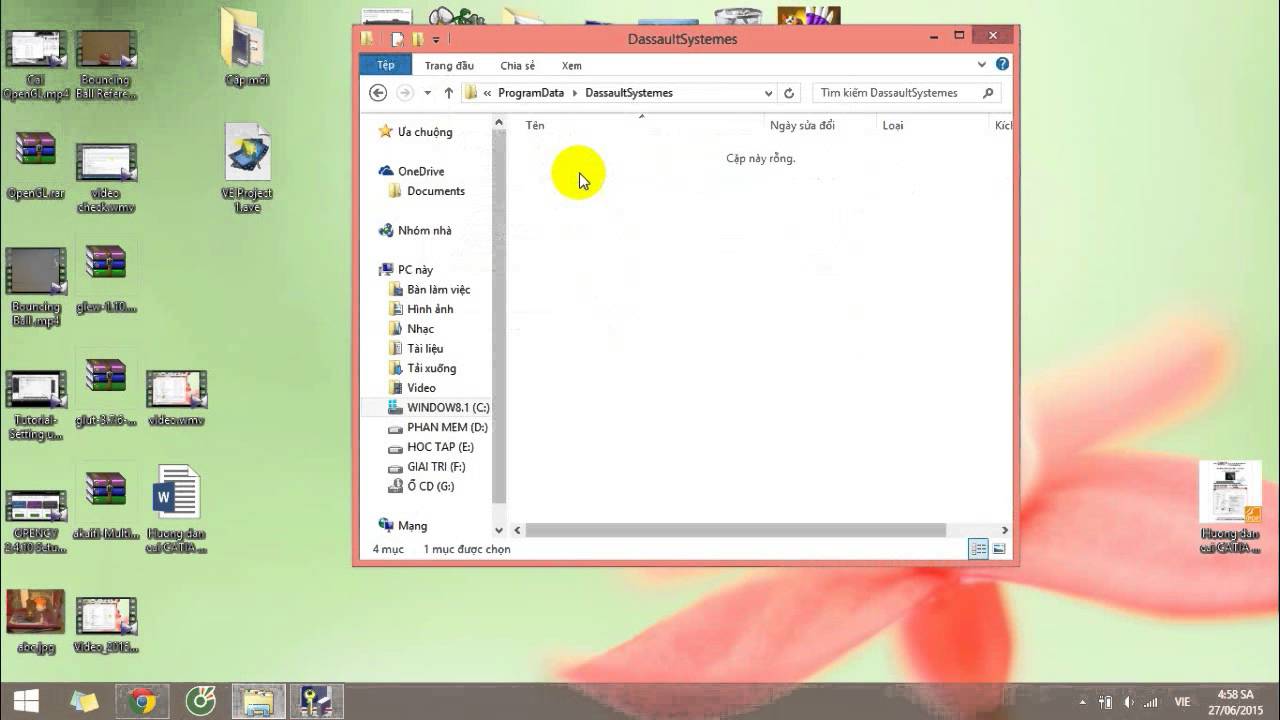The height and width of the screenshot is (720, 1280).
Task: Open Bàn làm việc in the navigation pane
Action: 438,289
